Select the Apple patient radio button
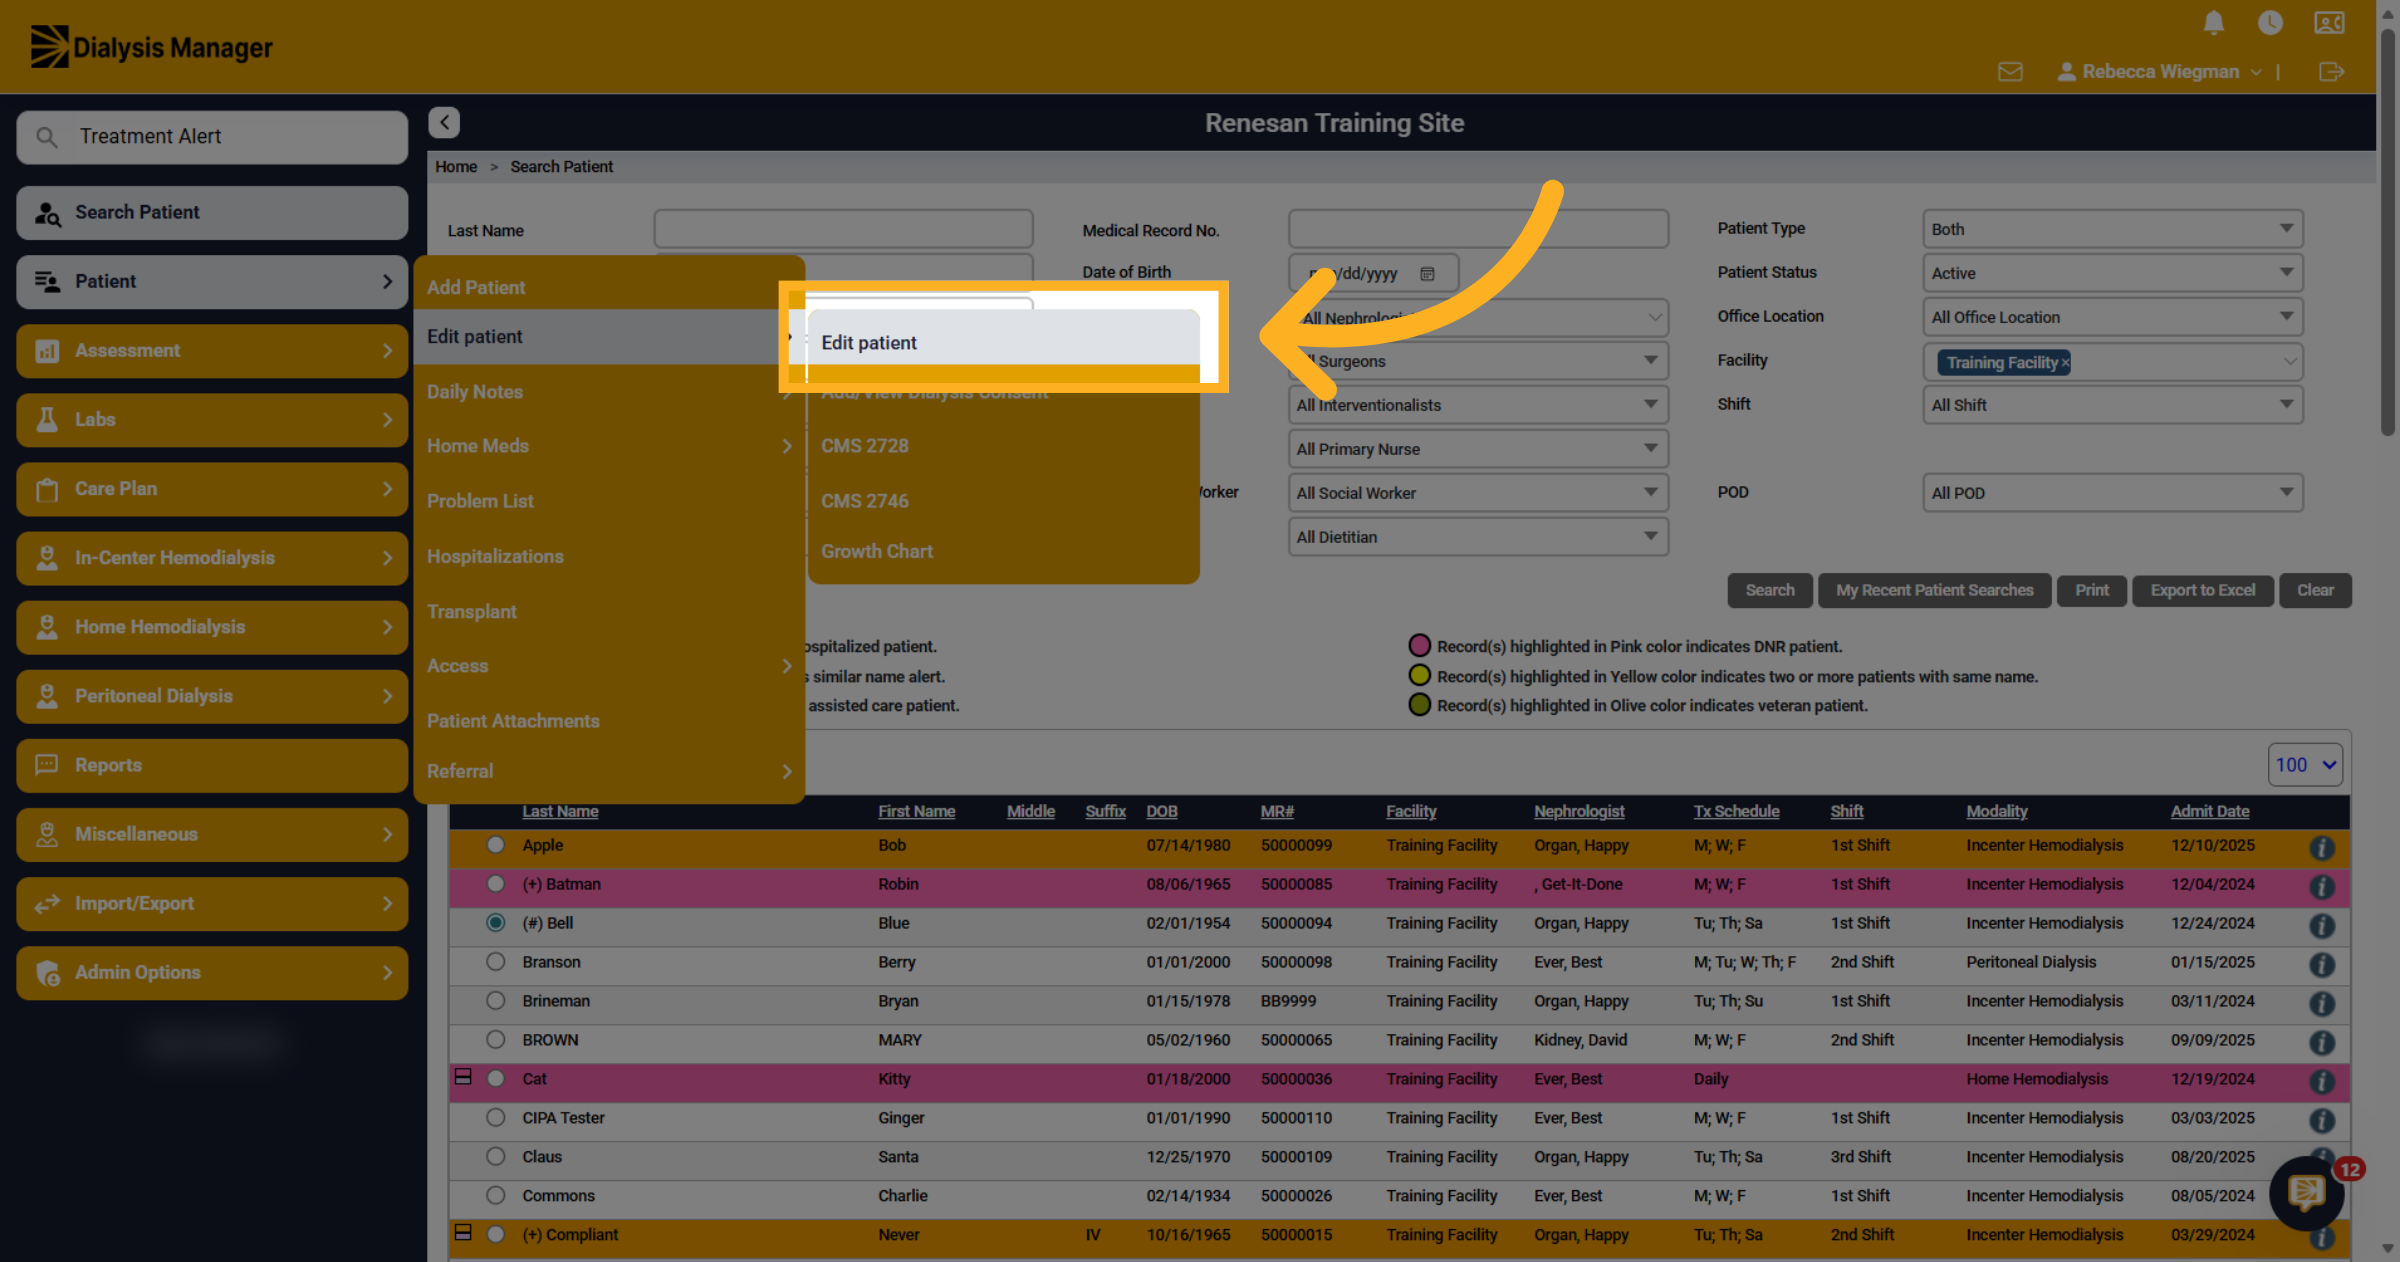The image size is (2400, 1262). 496,845
